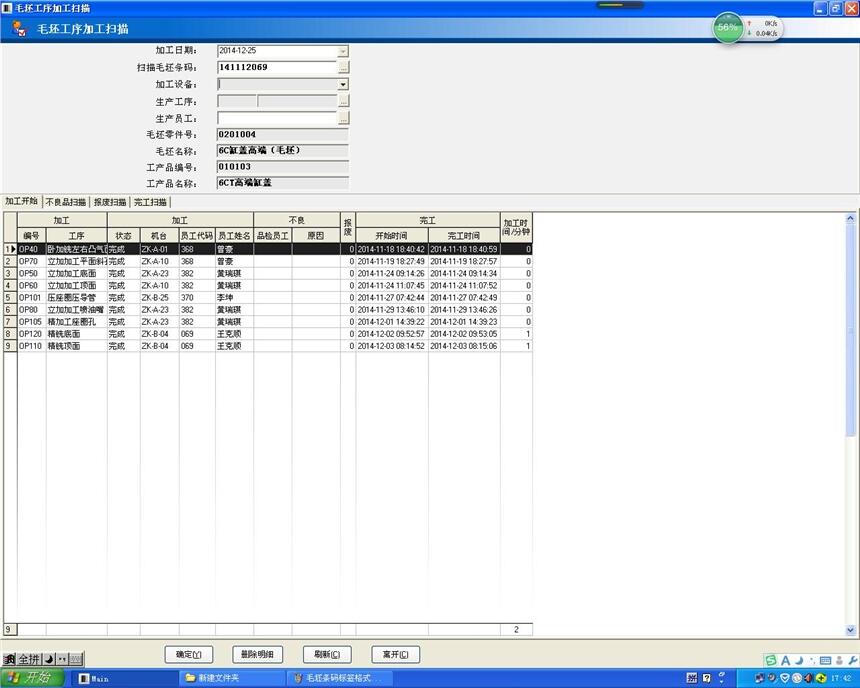This screenshot has width=860, height=688.
Task: Click the 删除明细 button
Action: point(258,655)
